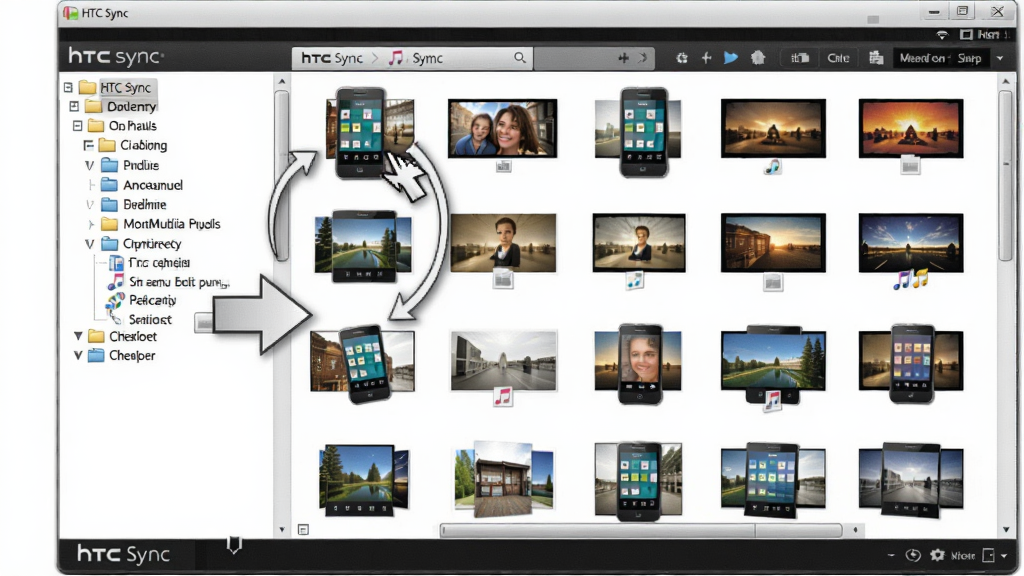The height and width of the screenshot is (576, 1024).
Task: Open the dropdown arrow at bottom bar's right end
Action: pyautogui.click(x=1004, y=556)
